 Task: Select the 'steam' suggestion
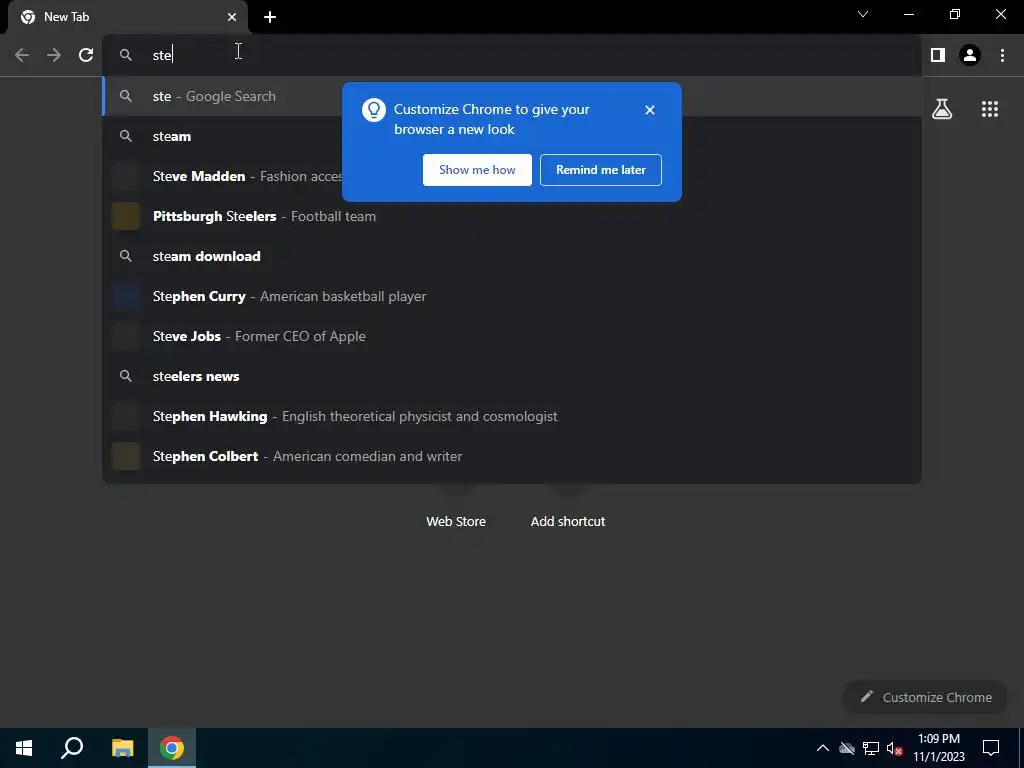coord(512,136)
